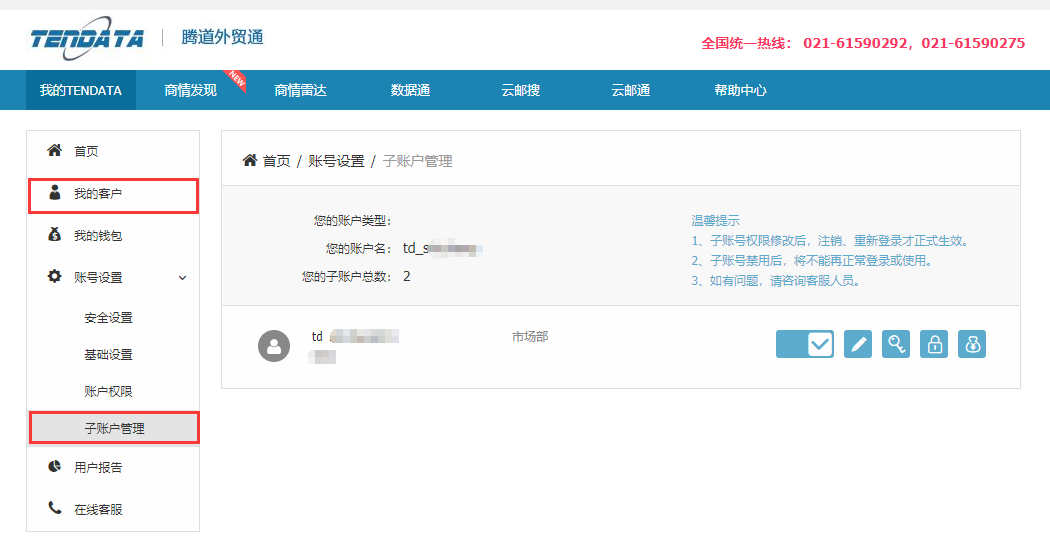Click the home icon in the breadcrumb

[250, 160]
